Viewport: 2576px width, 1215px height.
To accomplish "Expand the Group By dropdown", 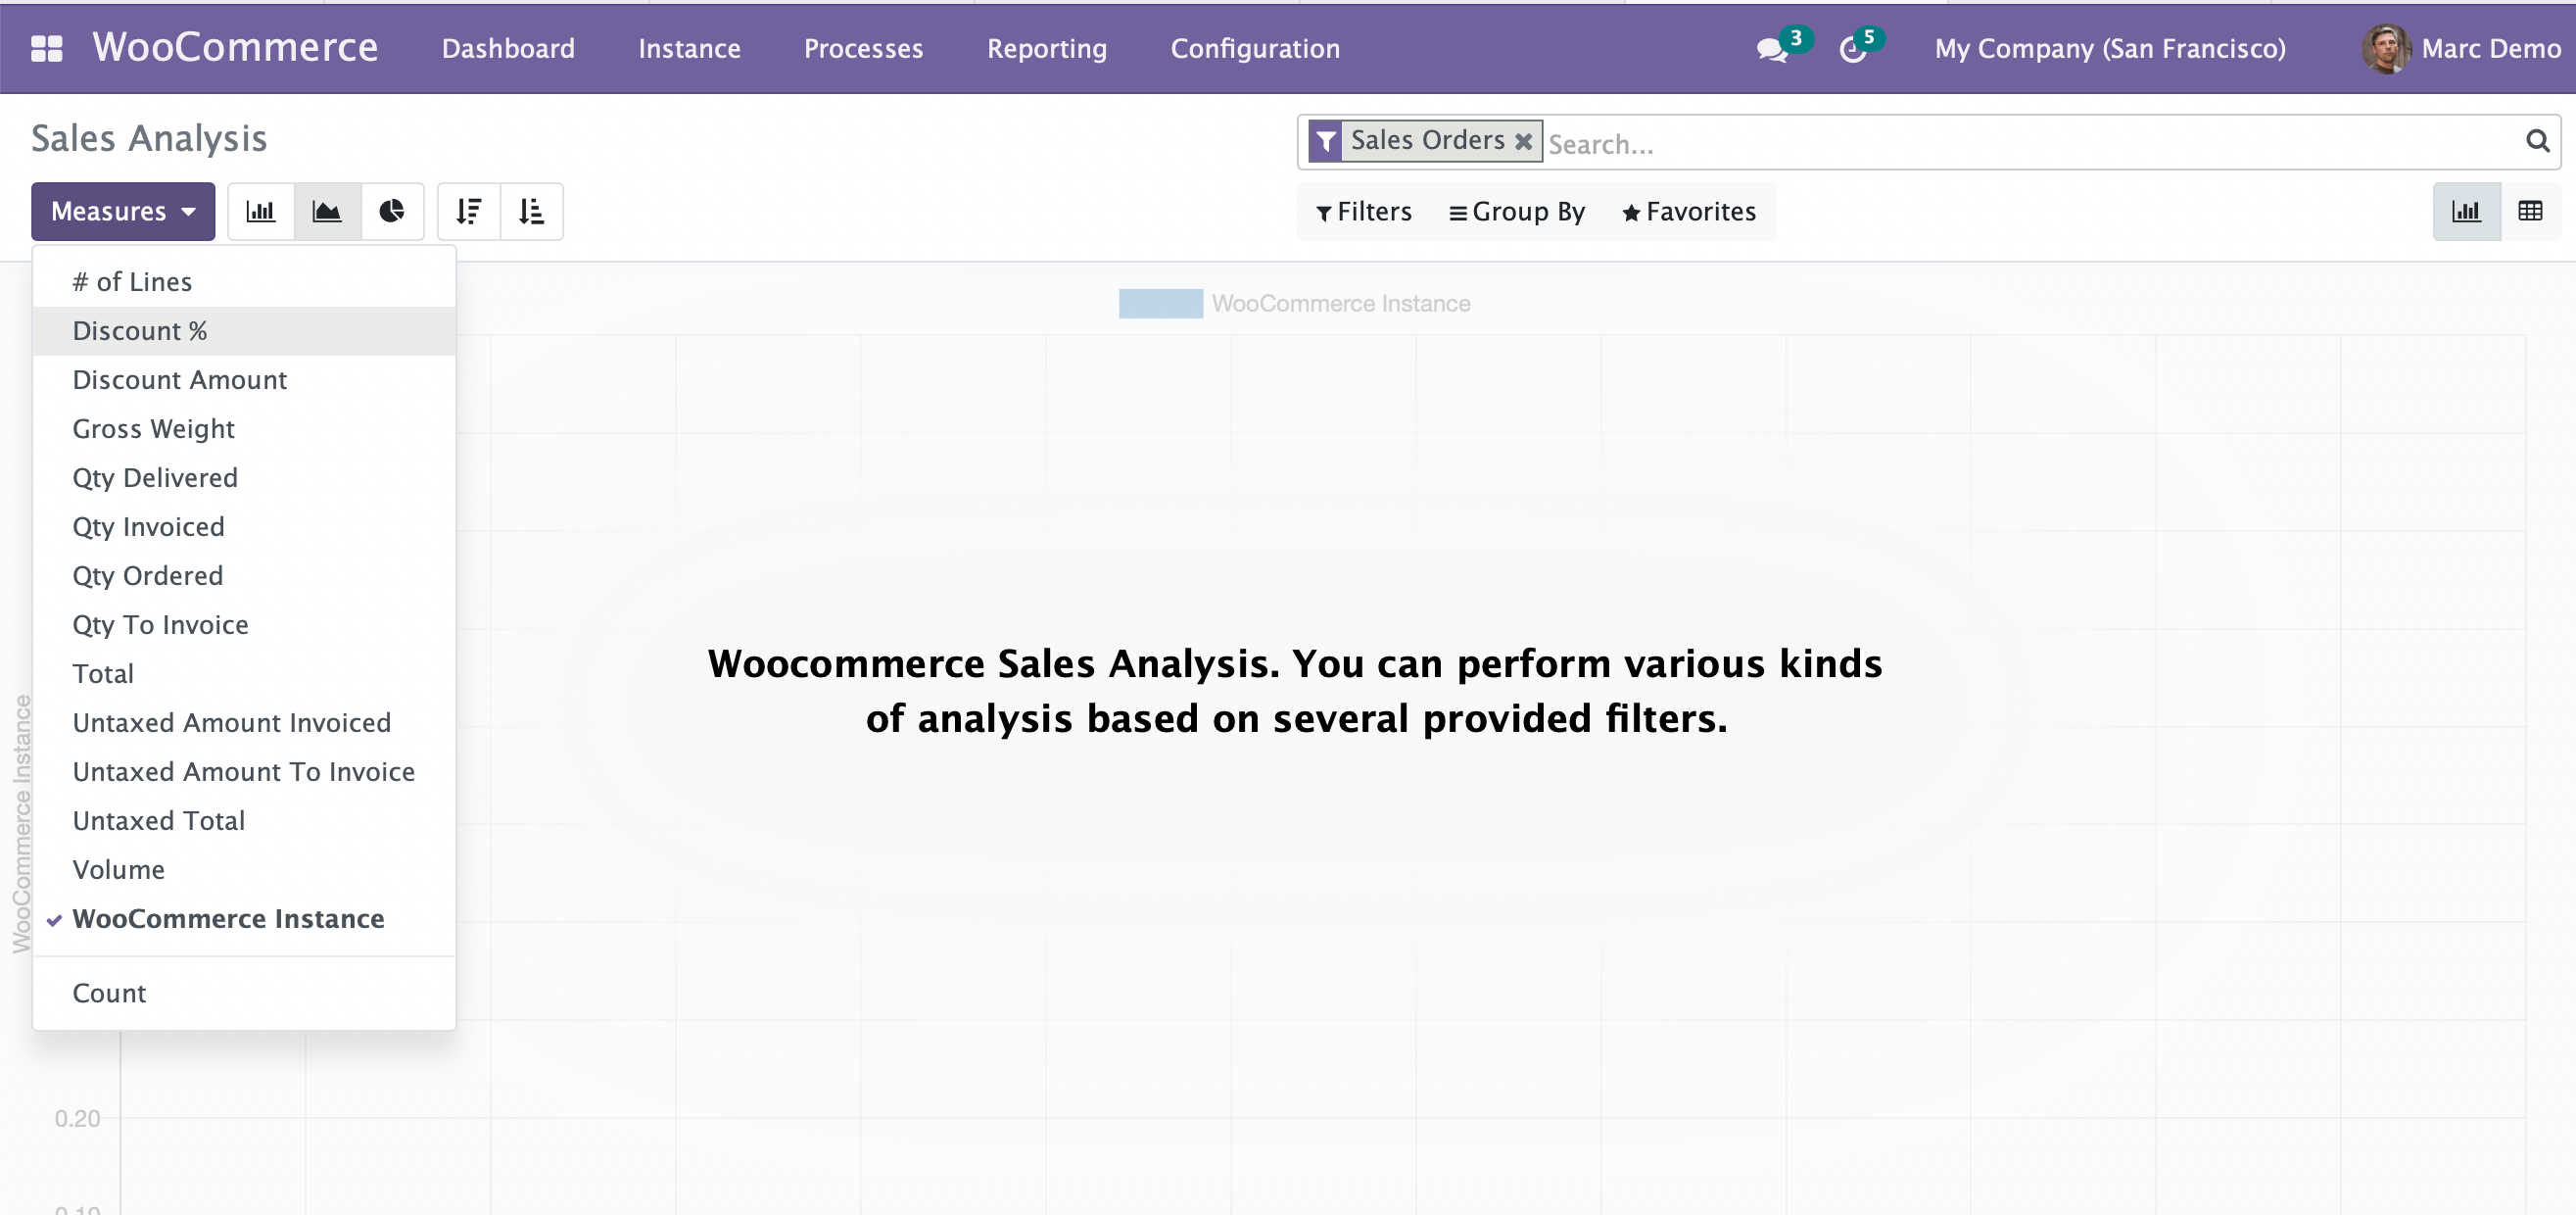I will [x=1517, y=211].
